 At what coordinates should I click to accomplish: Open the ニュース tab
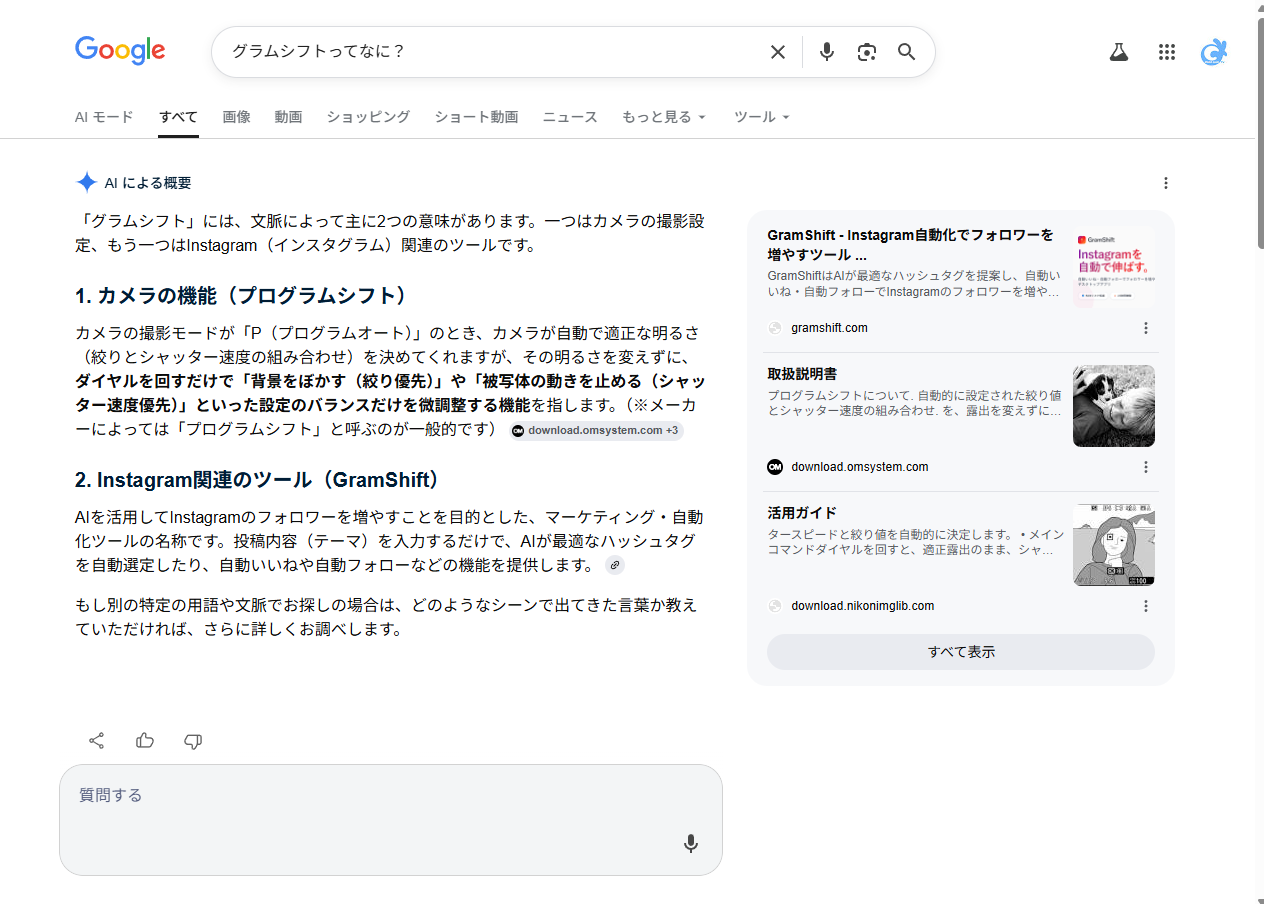pos(570,117)
